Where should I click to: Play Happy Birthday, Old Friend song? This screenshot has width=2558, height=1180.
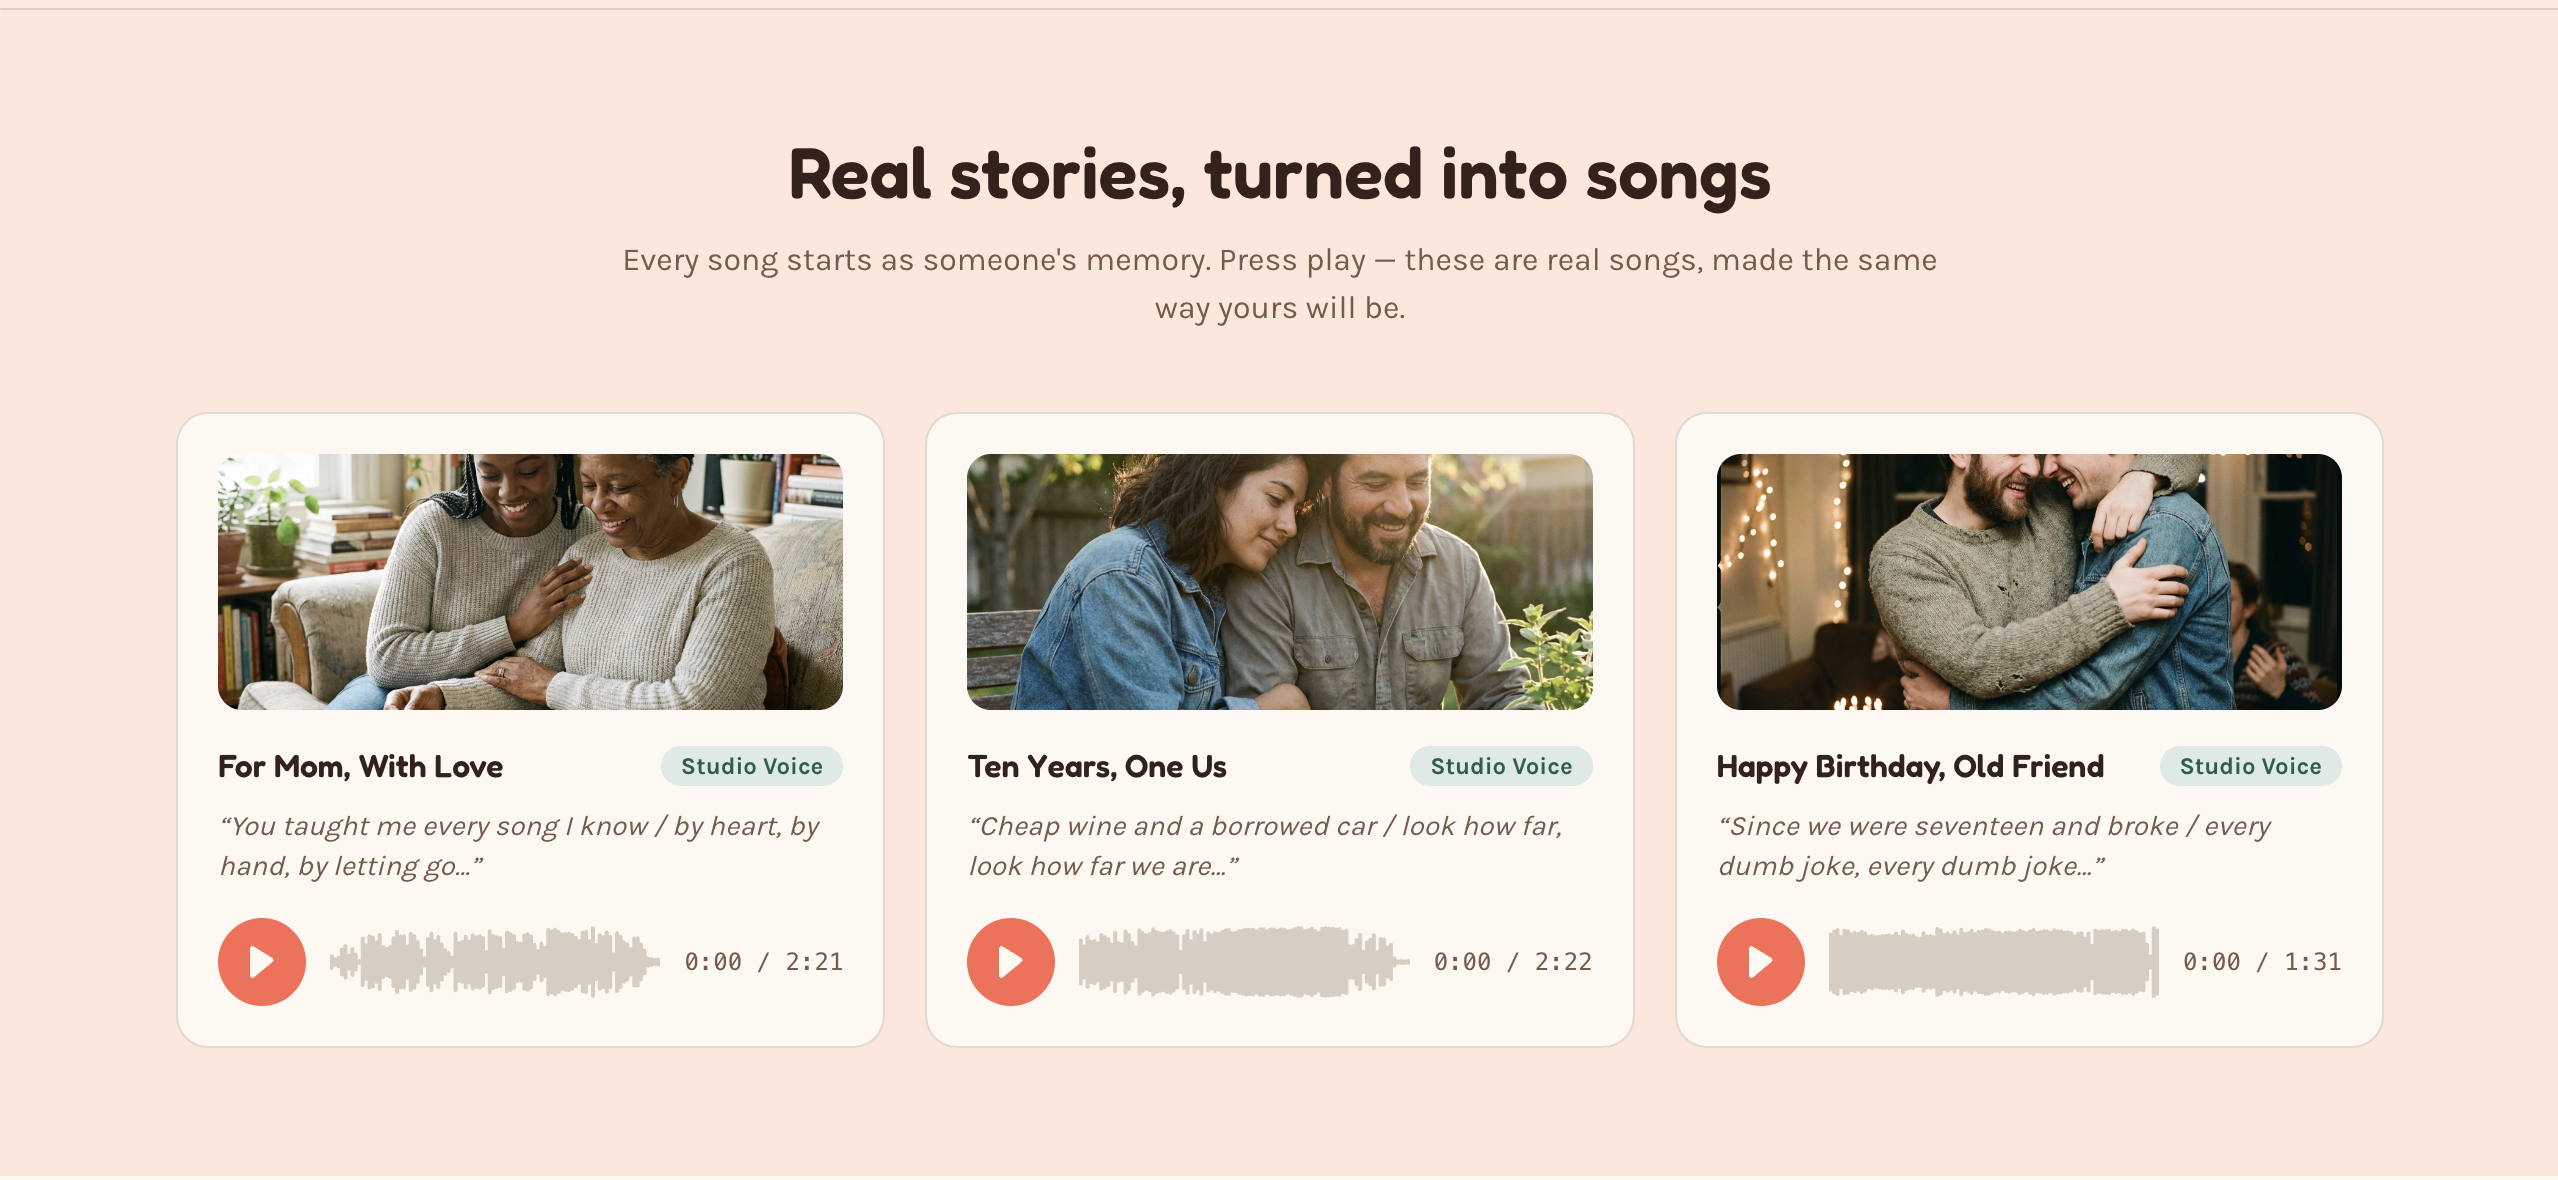click(x=1760, y=961)
